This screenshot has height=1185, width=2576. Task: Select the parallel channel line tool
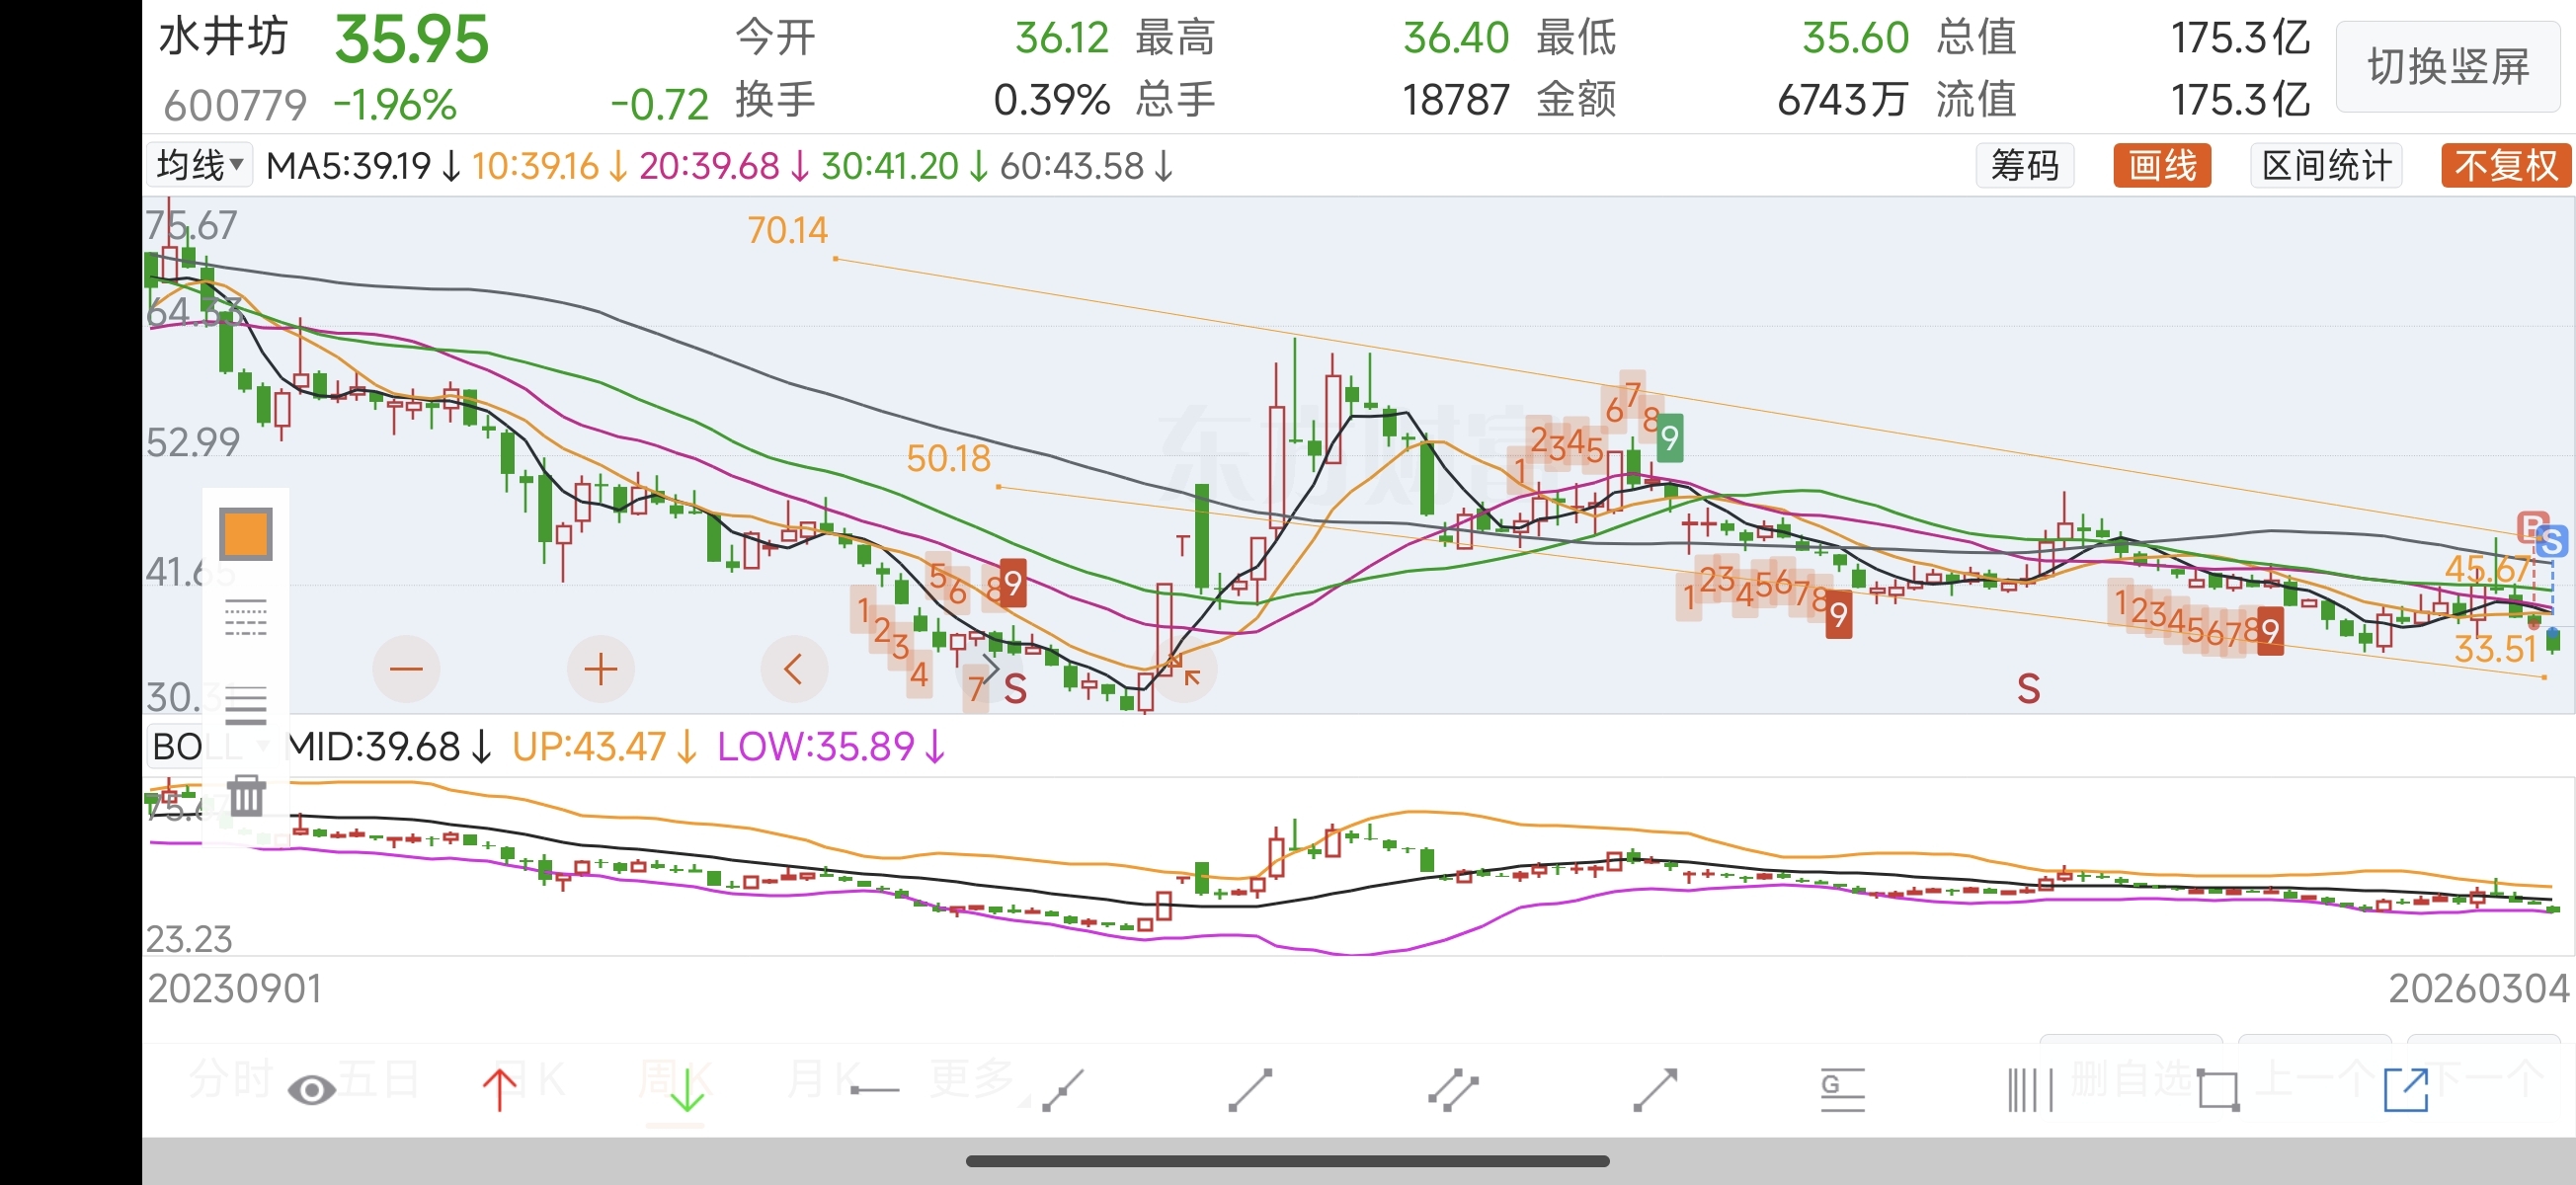(x=1452, y=1089)
